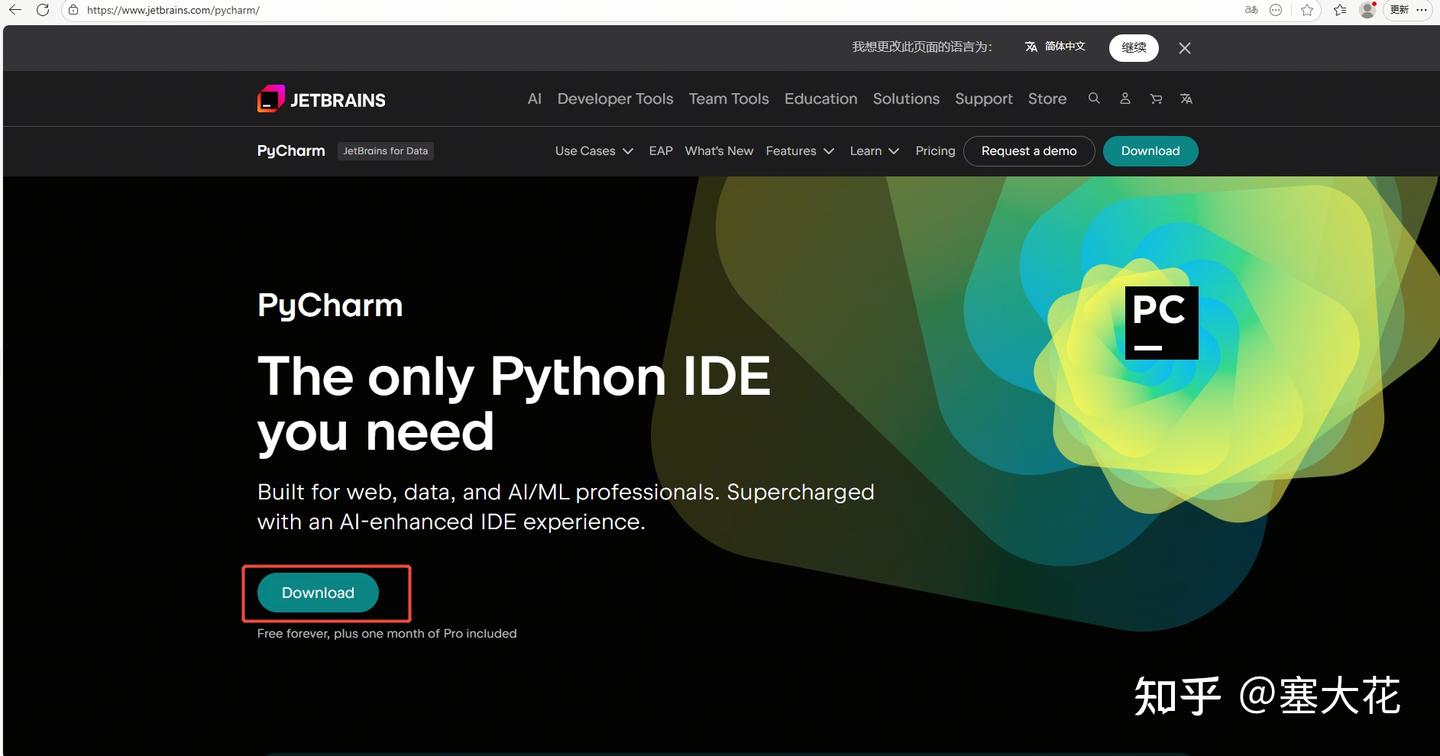Click the language icon beside the cart
Viewport: 1440px width, 756px height.
(x=1186, y=98)
